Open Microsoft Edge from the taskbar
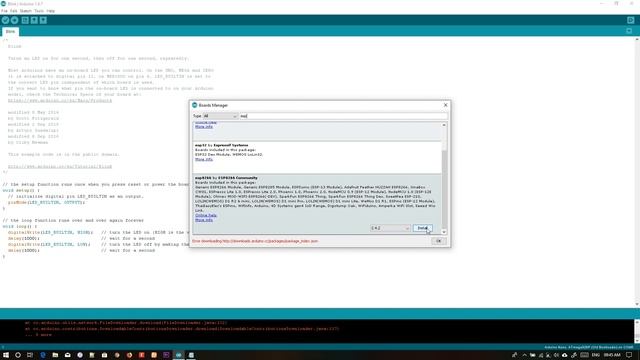Screen dimensions: 640x360 click(43, 355)
